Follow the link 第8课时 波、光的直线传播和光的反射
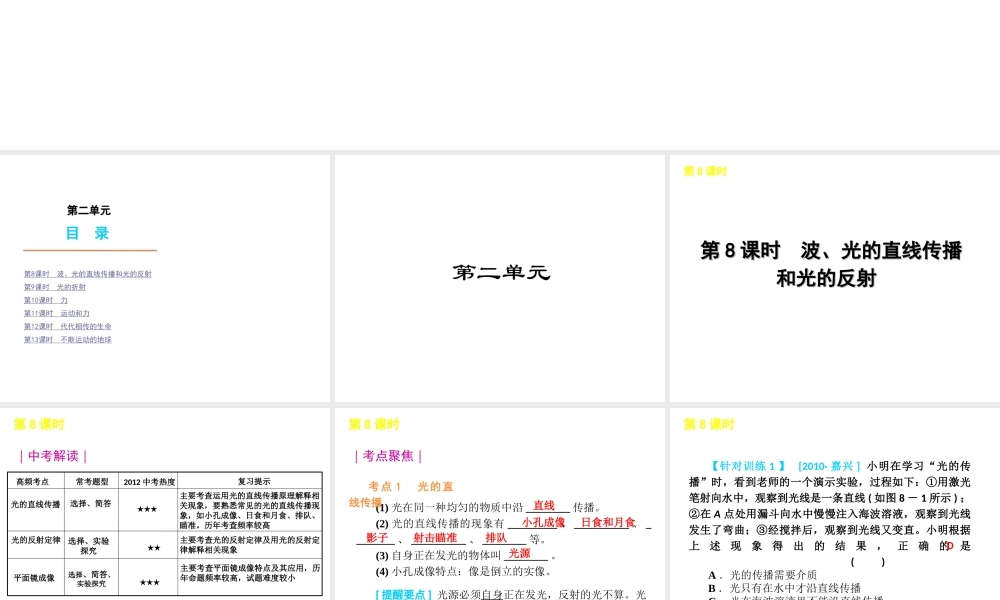Screen dimensions: 1000x600 click(x=88, y=274)
